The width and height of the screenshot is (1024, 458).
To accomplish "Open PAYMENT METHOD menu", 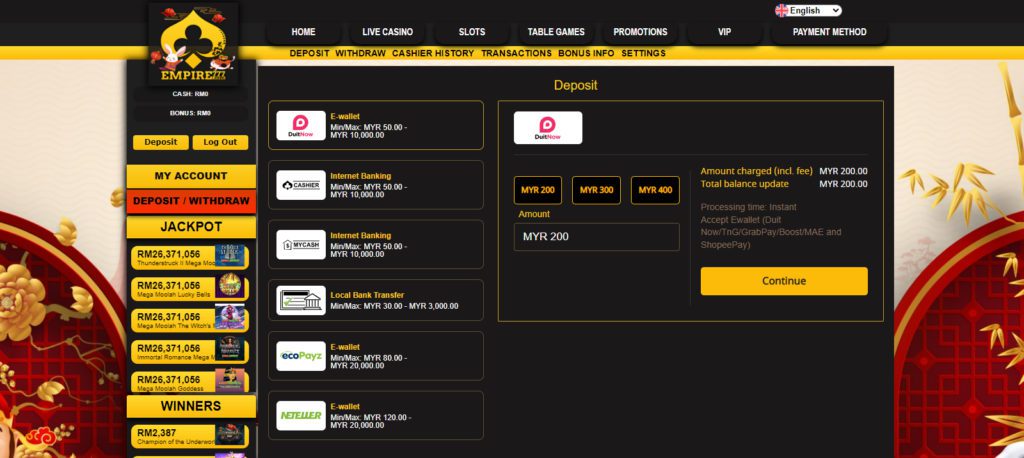I will tap(829, 32).
